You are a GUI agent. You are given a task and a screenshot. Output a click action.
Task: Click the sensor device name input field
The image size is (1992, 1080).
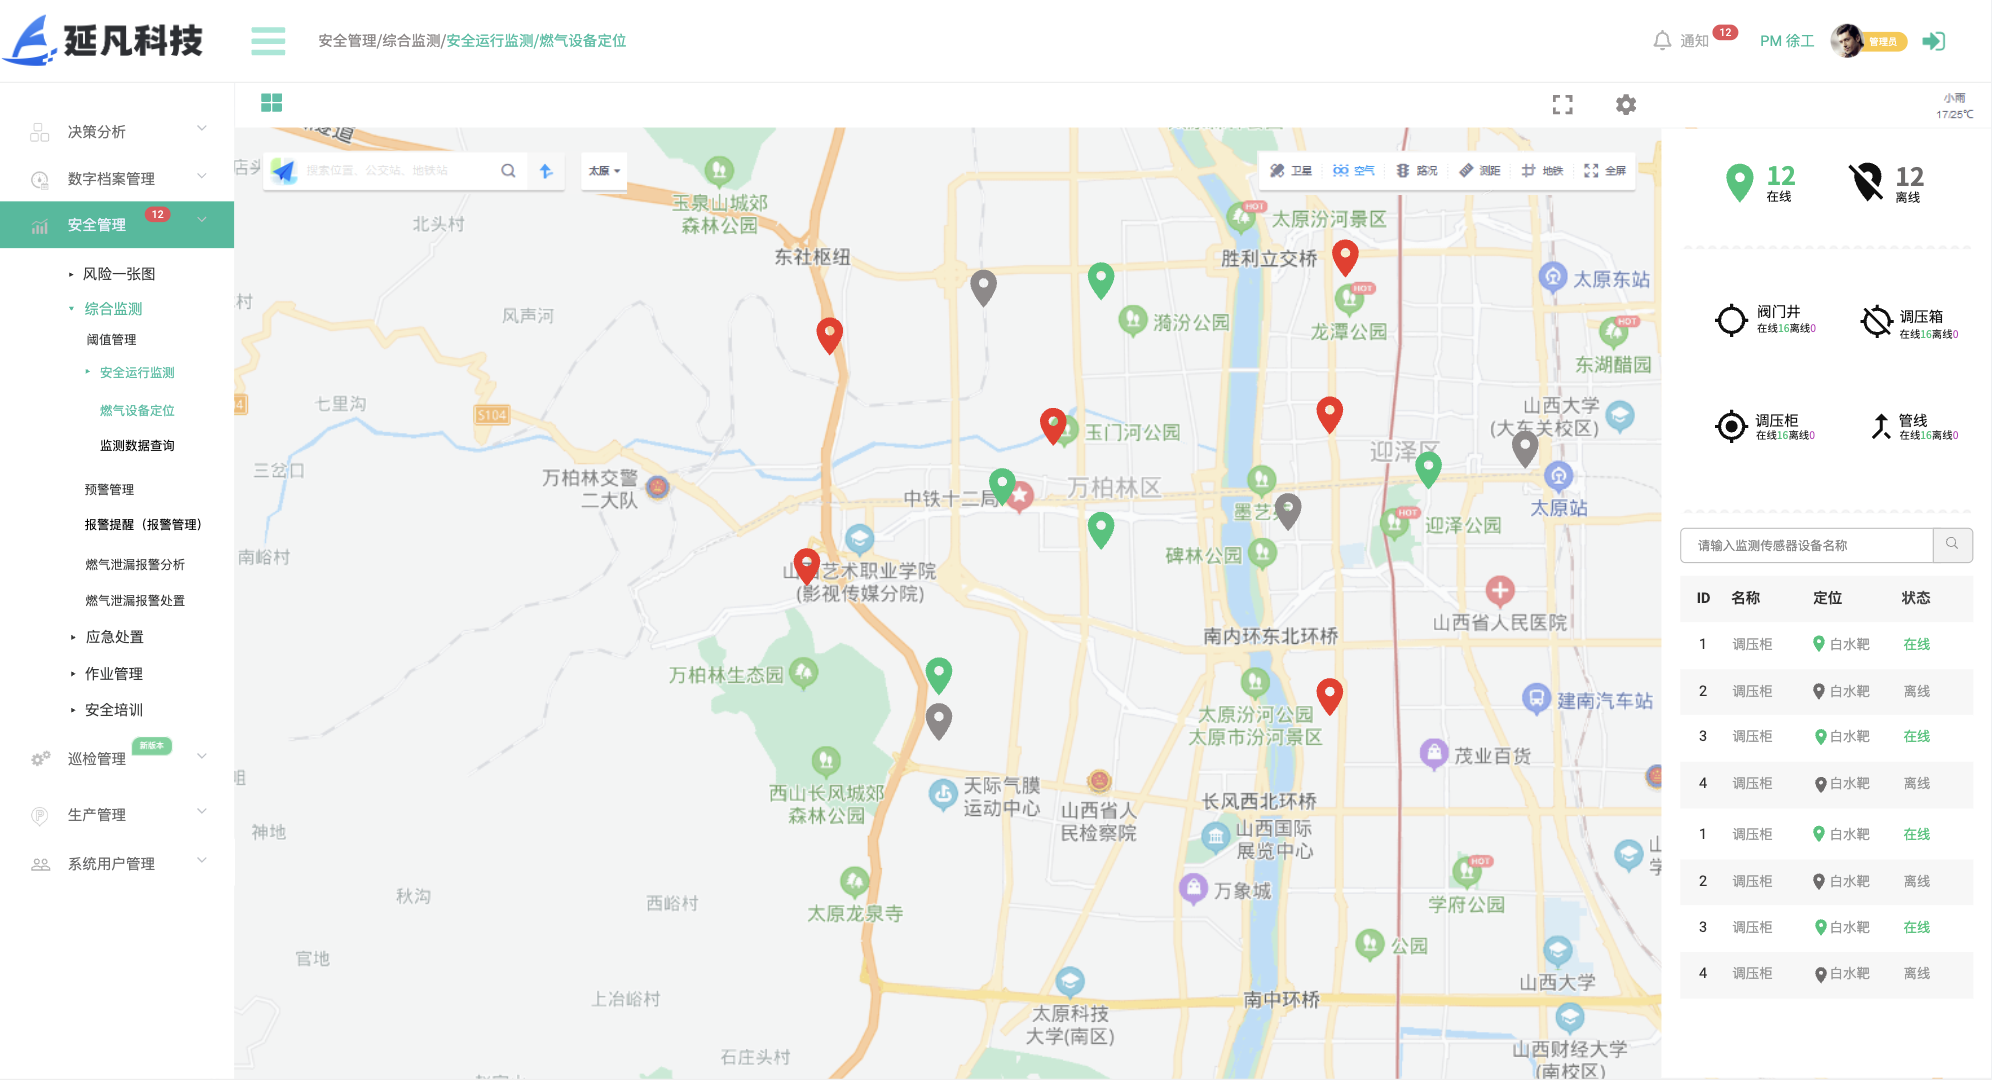tap(1806, 545)
